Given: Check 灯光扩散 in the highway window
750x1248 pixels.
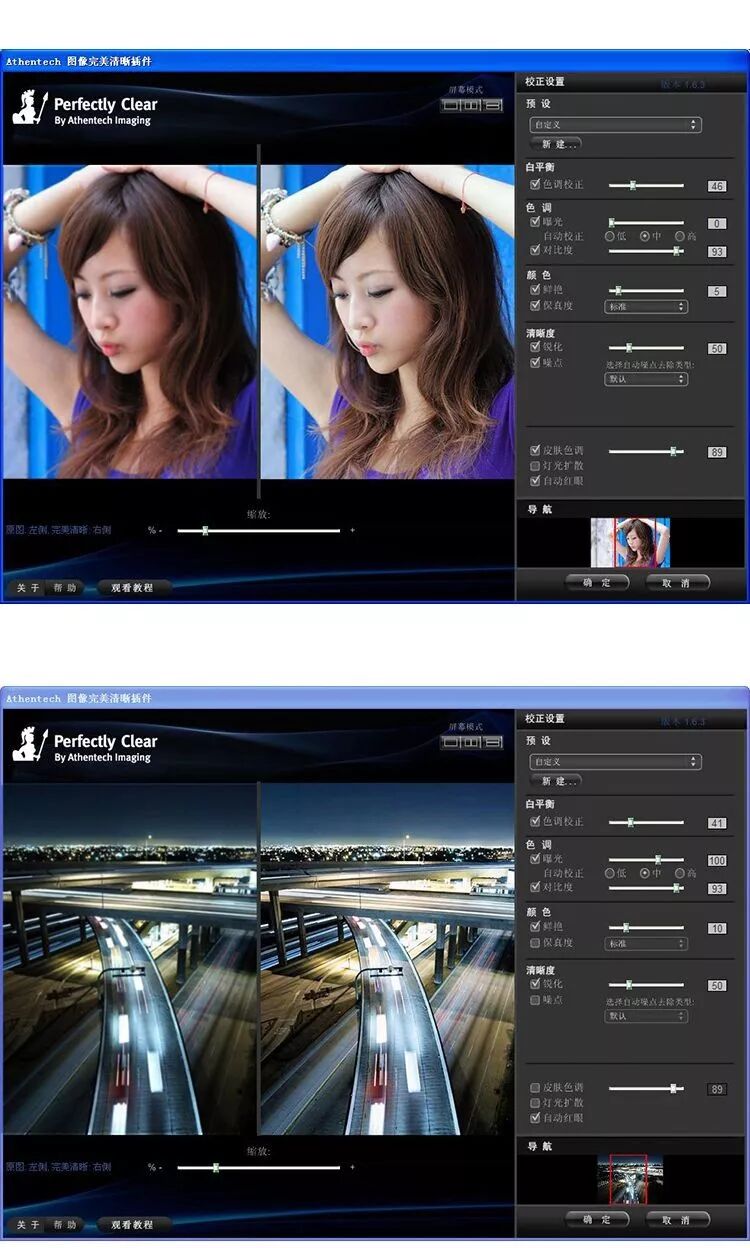Looking at the screenshot, I should 535,1103.
